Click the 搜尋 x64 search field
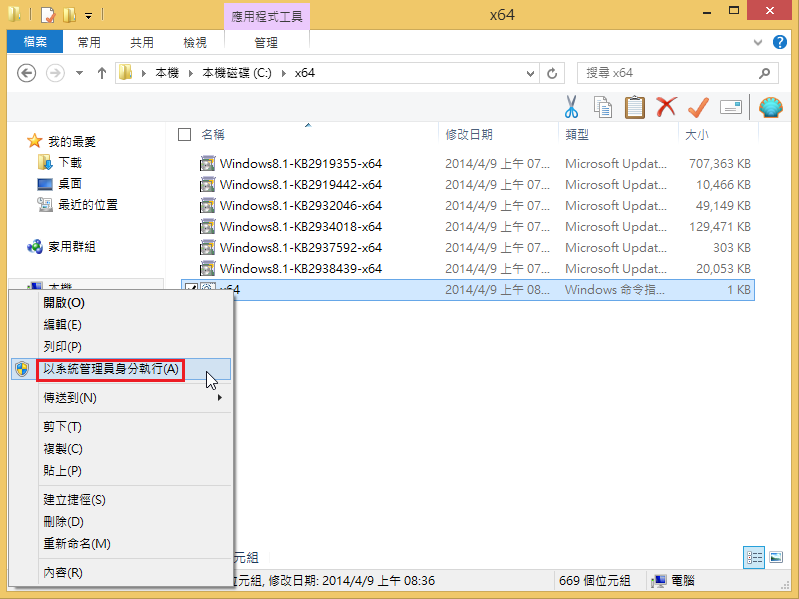The image size is (799, 599). click(x=667, y=73)
